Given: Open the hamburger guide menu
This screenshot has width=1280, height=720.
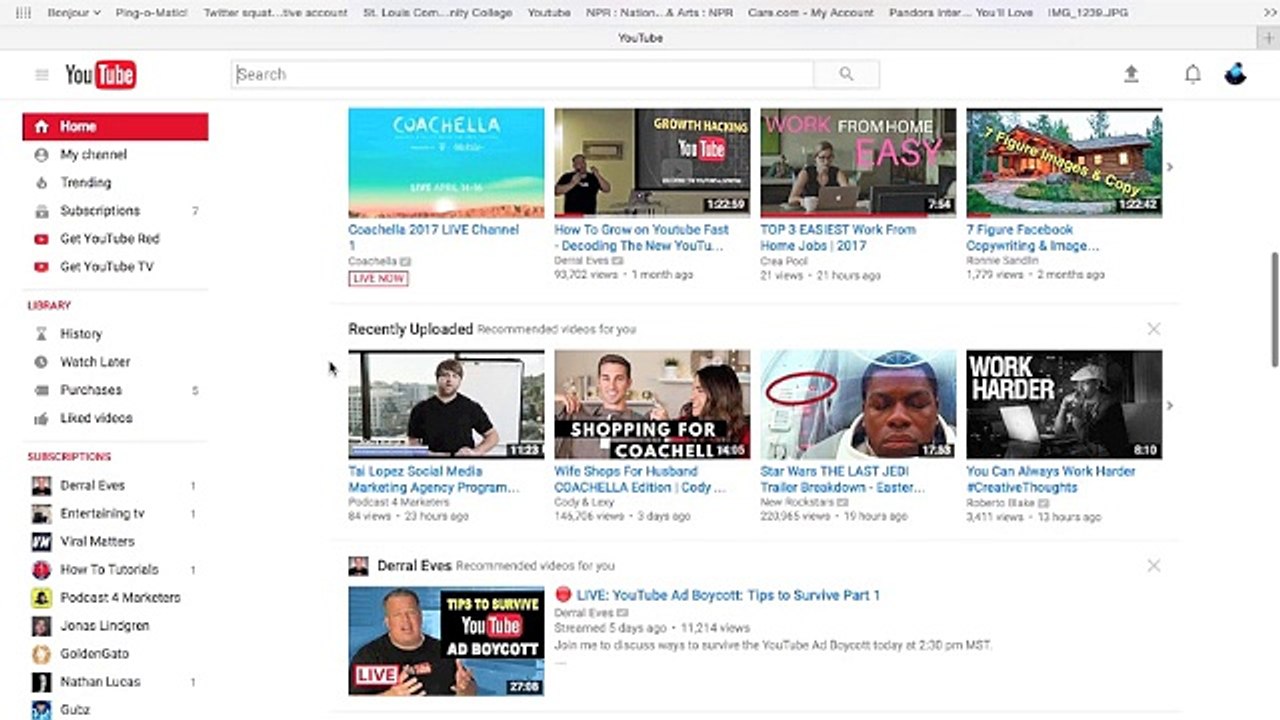Looking at the screenshot, I should point(41,75).
